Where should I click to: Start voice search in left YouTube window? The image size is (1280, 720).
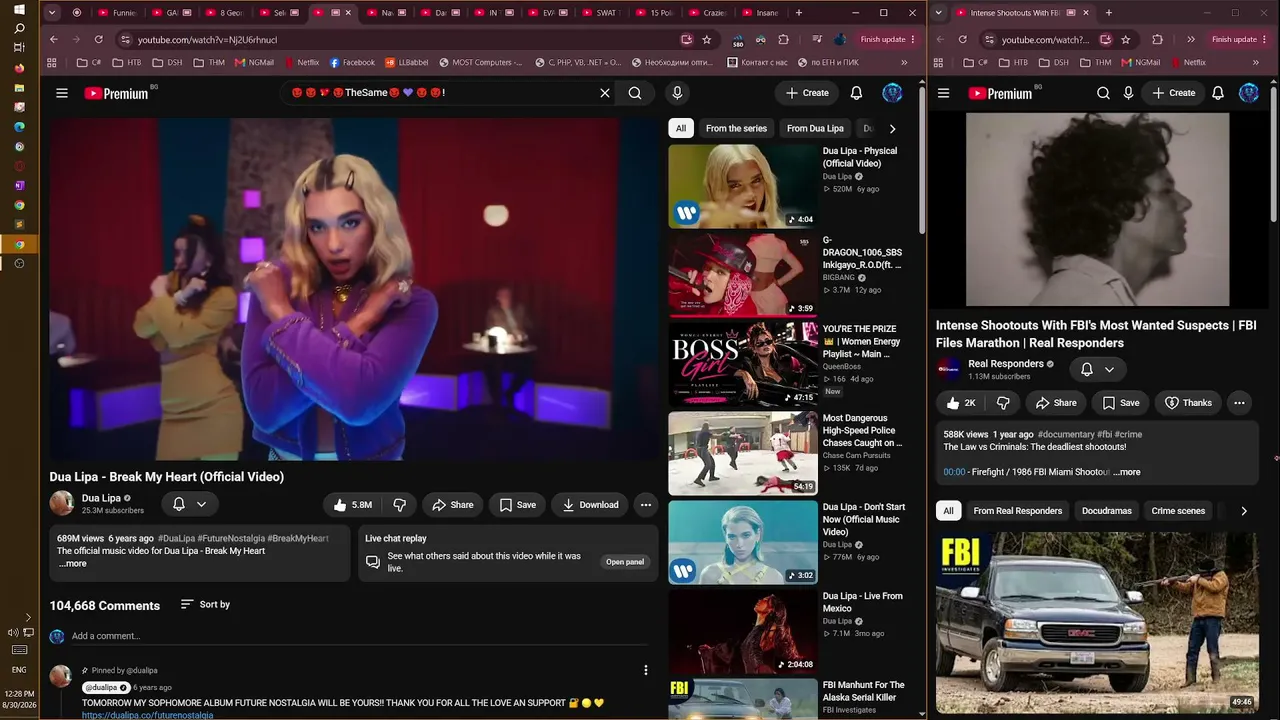point(677,93)
